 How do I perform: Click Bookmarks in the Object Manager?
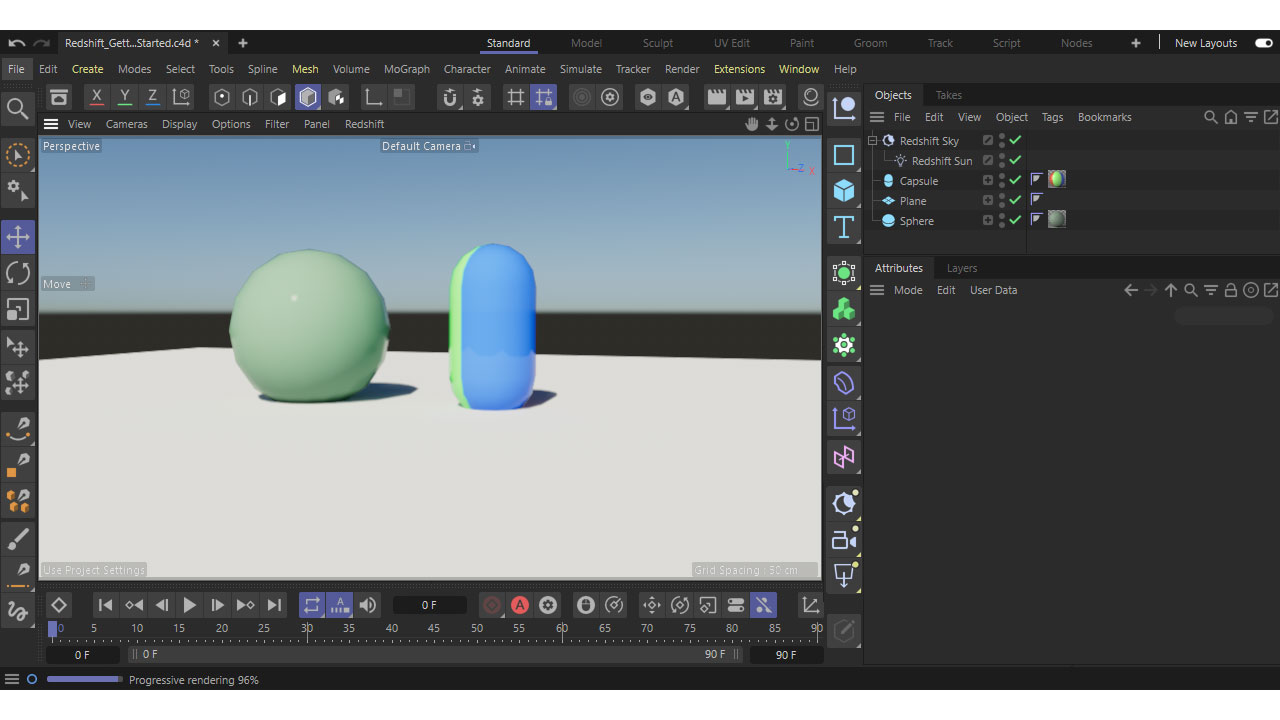point(1104,117)
